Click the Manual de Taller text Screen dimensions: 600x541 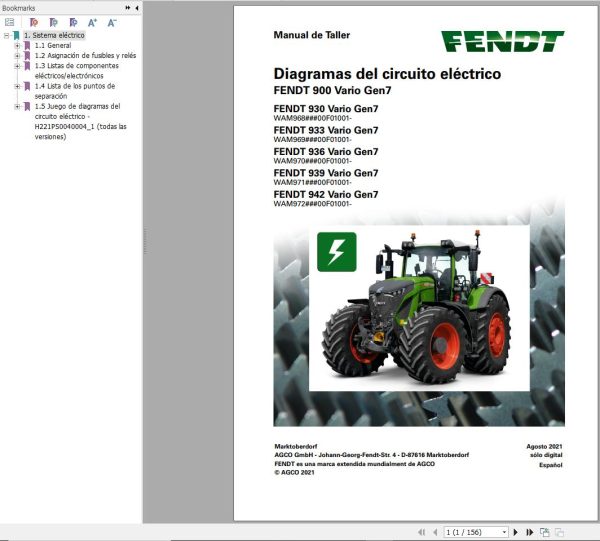[x=311, y=35]
